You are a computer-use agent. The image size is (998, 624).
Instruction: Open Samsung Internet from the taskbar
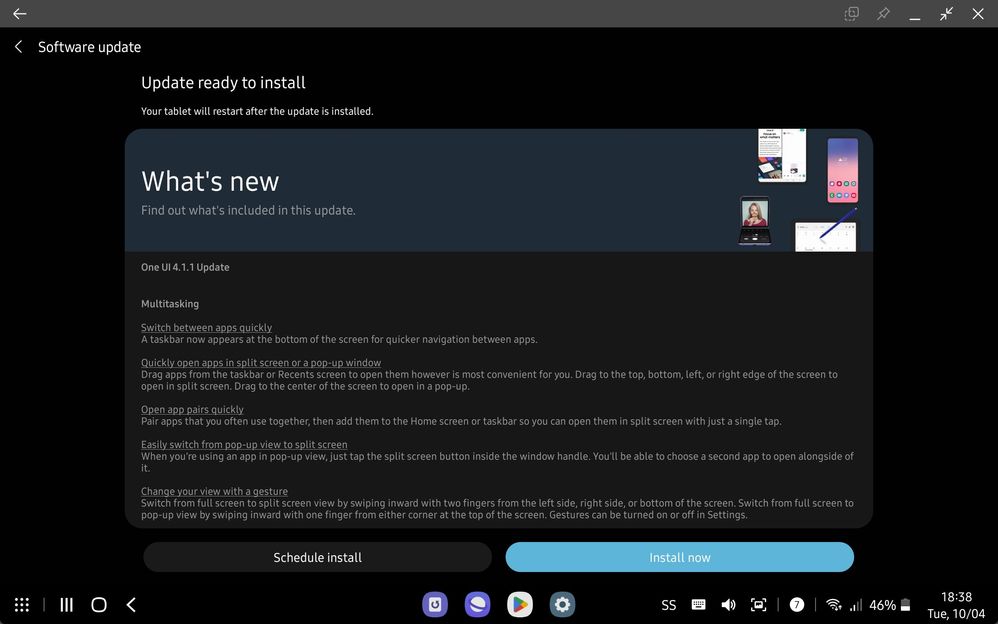477,604
